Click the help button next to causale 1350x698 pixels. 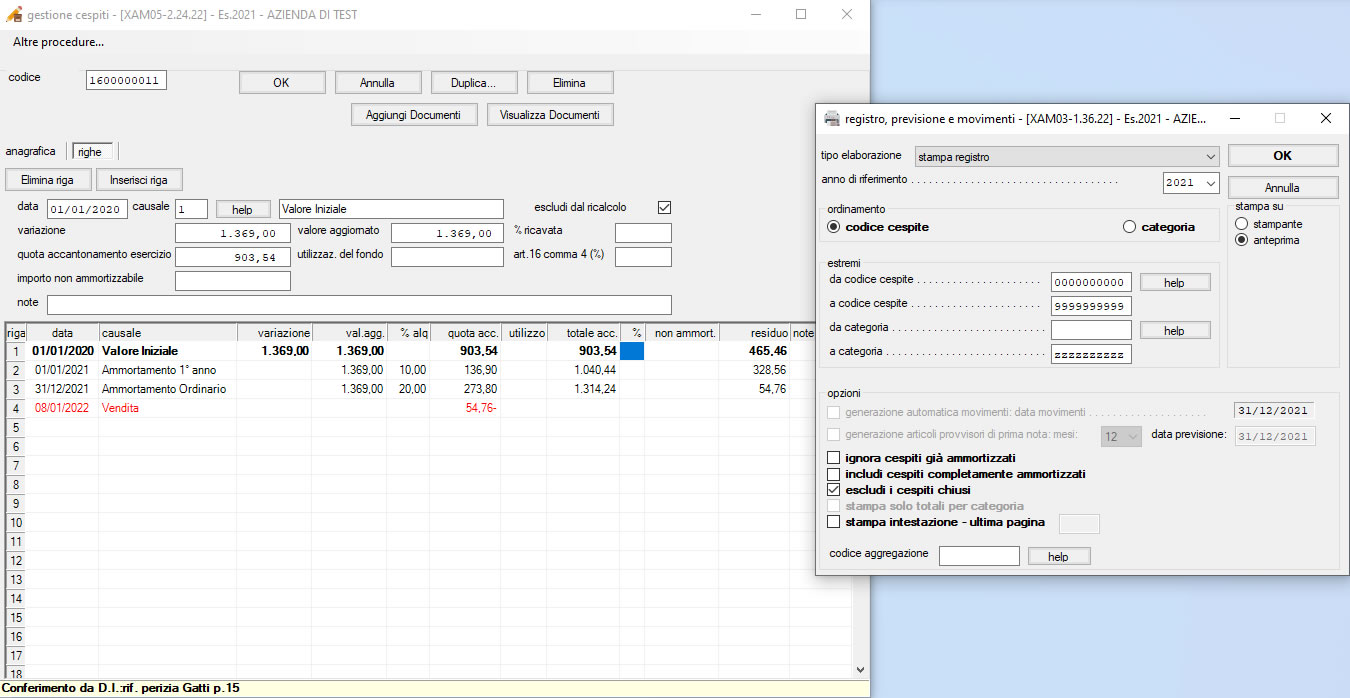243,209
